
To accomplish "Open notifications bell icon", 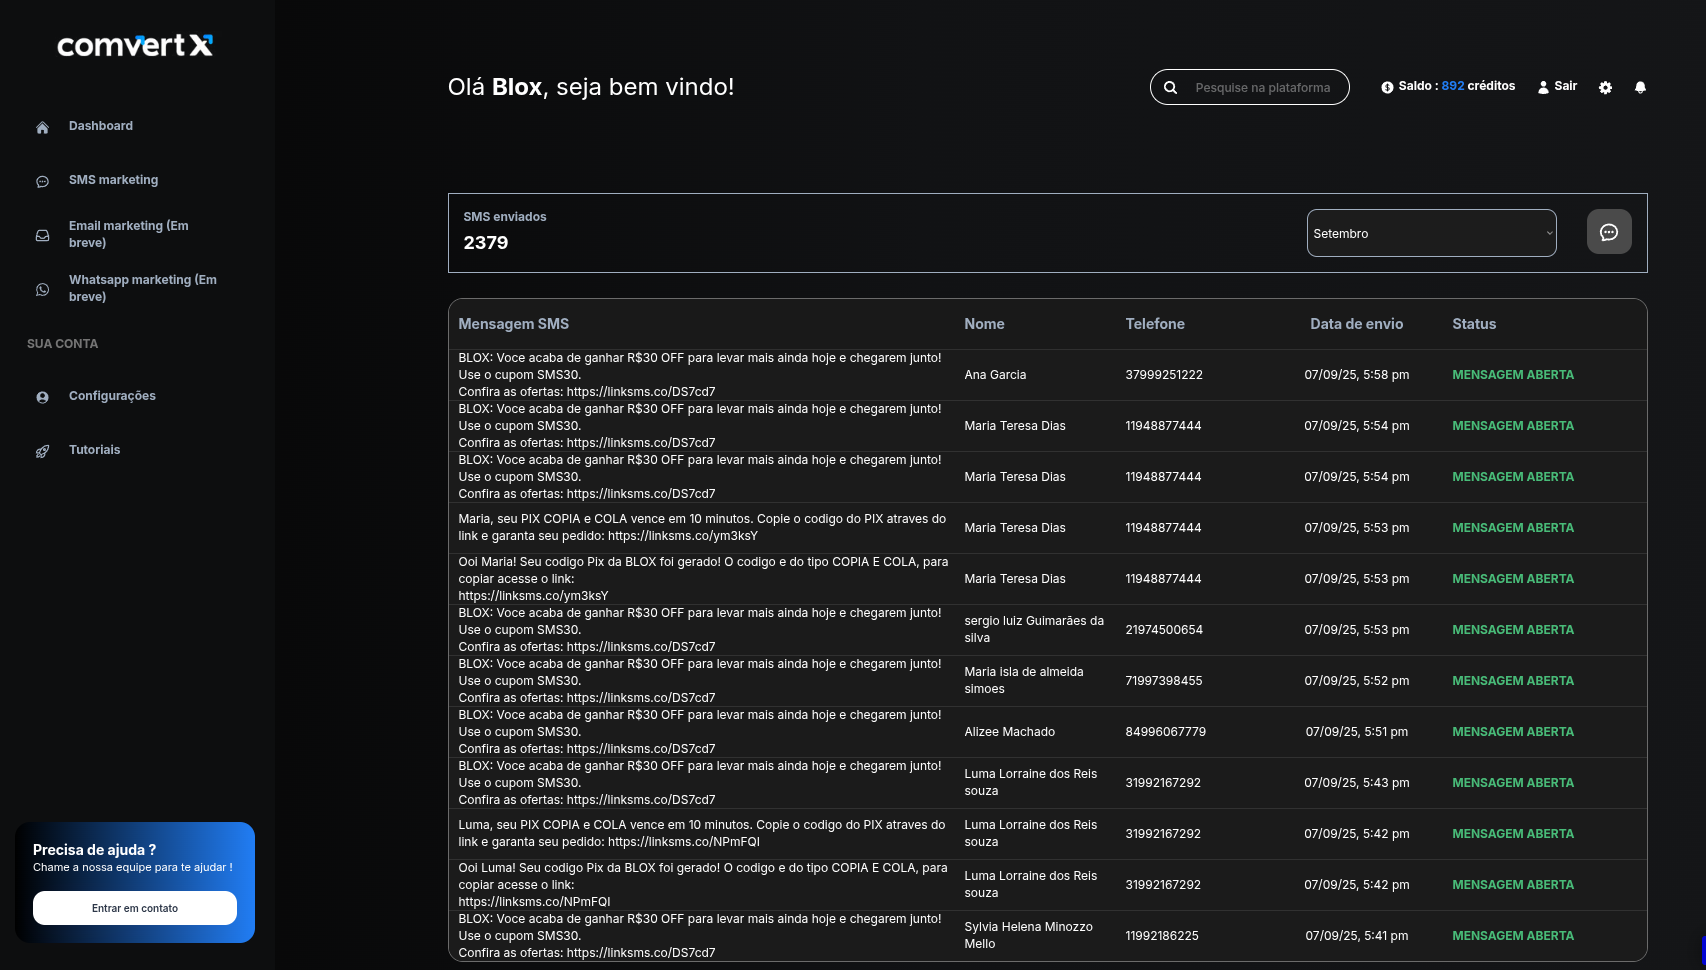I will [x=1640, y=87].
